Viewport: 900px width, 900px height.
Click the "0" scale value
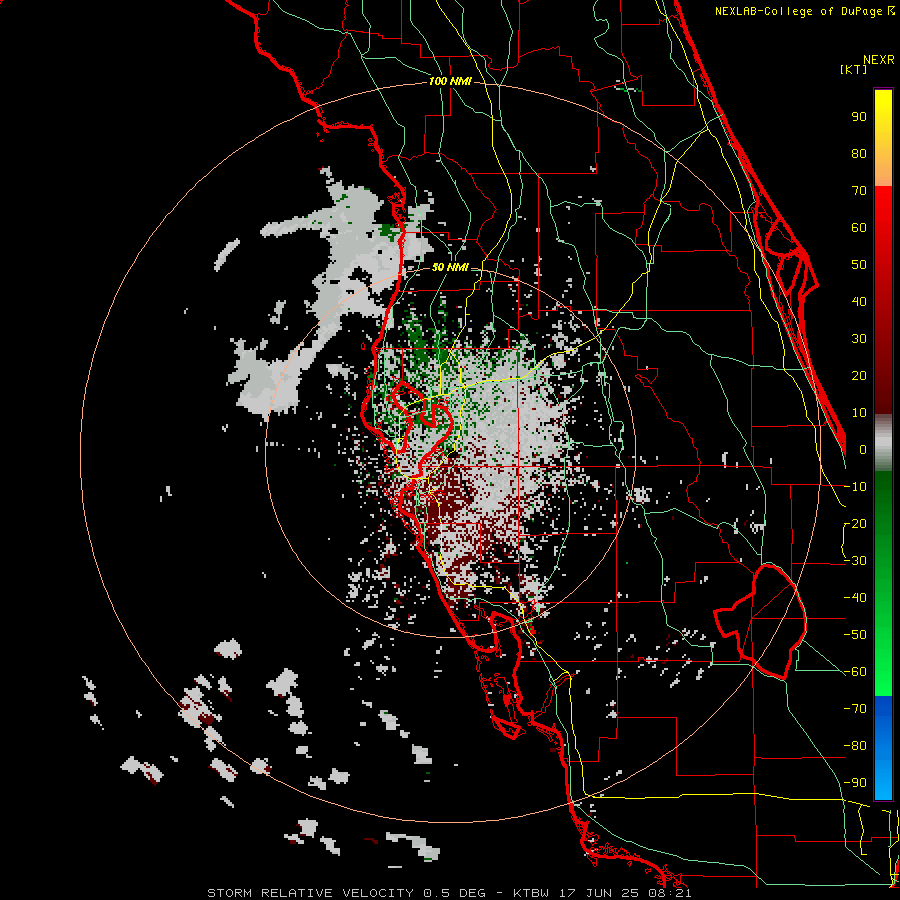point(863,450)
